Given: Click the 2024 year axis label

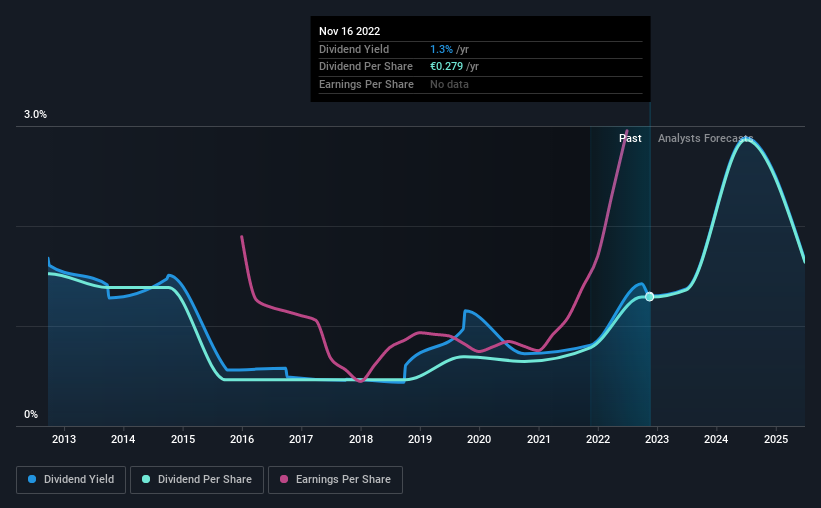Looking at the screenshot, I should [x=716, y=439].
